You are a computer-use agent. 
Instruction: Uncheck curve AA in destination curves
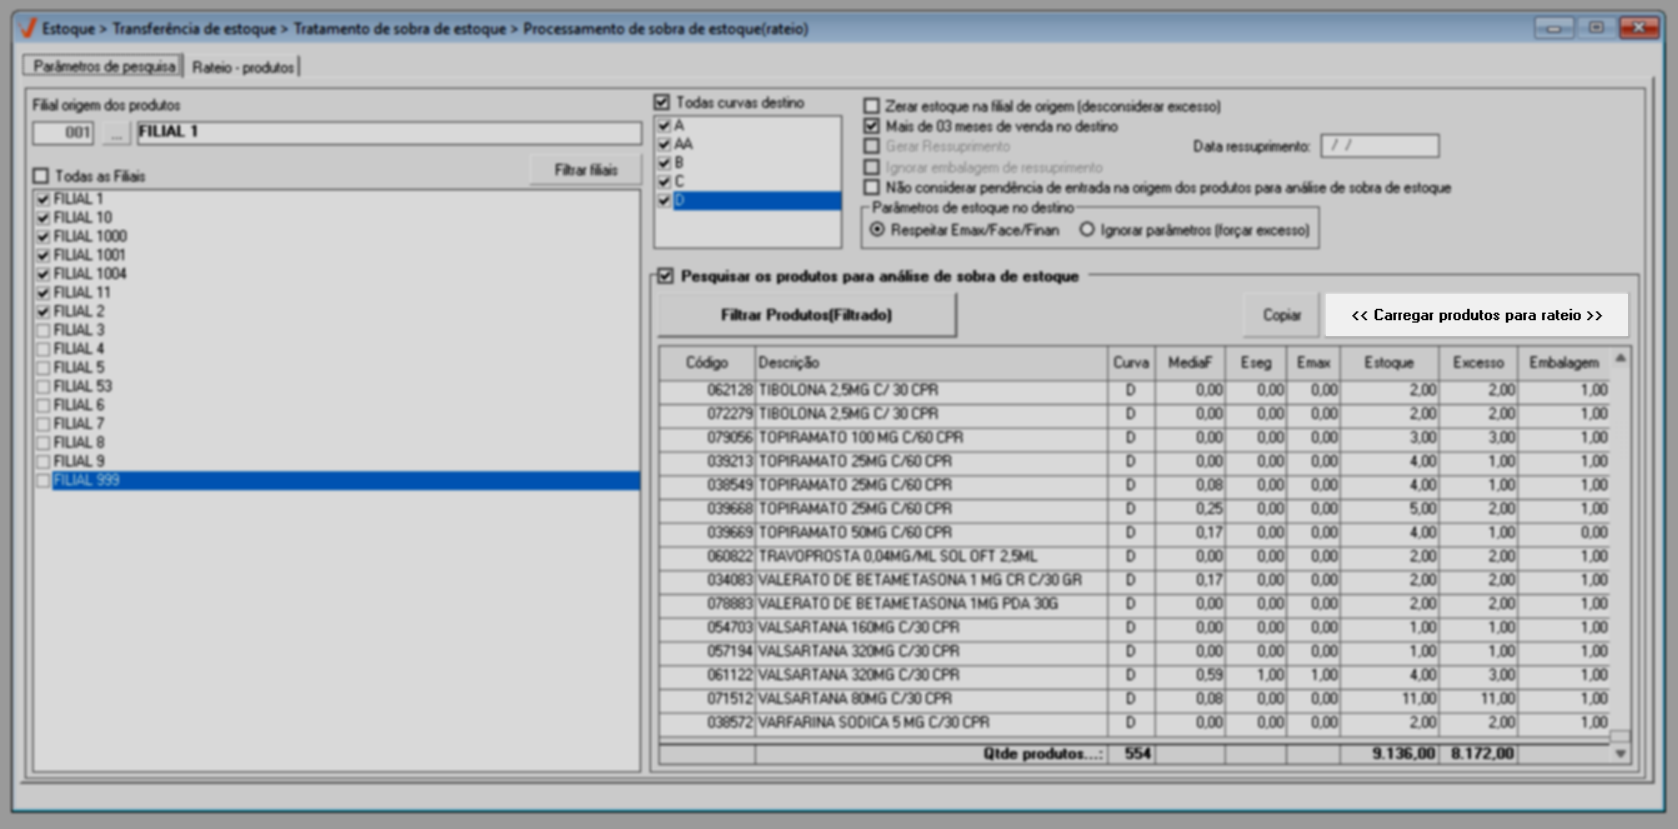664,144
